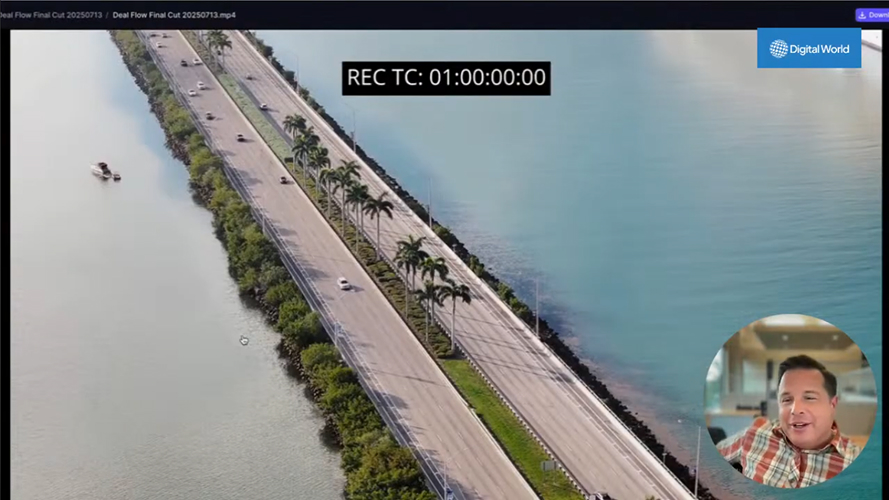Click the download arrow icon
Screen dimensions: 889x500
(862, 15)
